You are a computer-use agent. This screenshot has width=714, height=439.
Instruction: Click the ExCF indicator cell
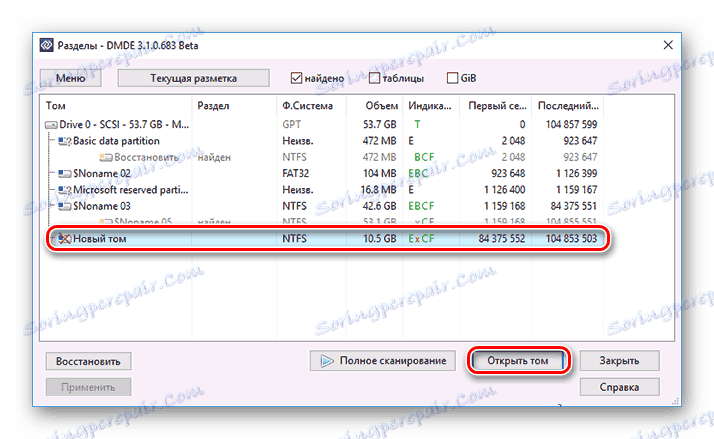tap(421, 239)
